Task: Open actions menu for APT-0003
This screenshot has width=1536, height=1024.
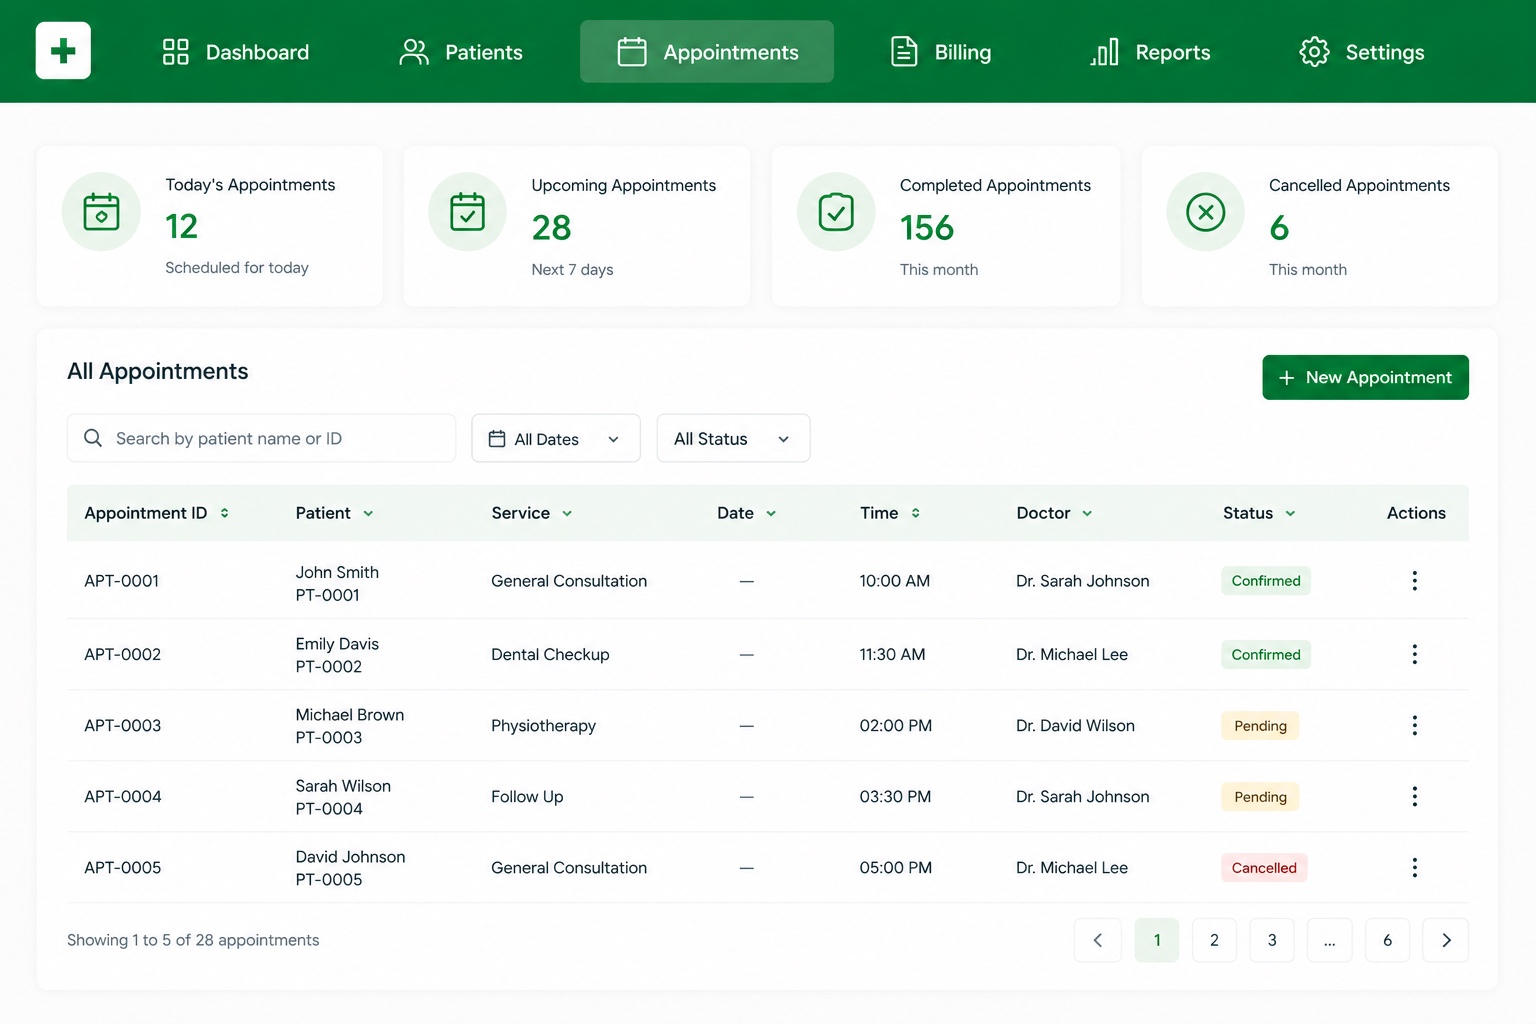Action: (x=1414, y=725)
